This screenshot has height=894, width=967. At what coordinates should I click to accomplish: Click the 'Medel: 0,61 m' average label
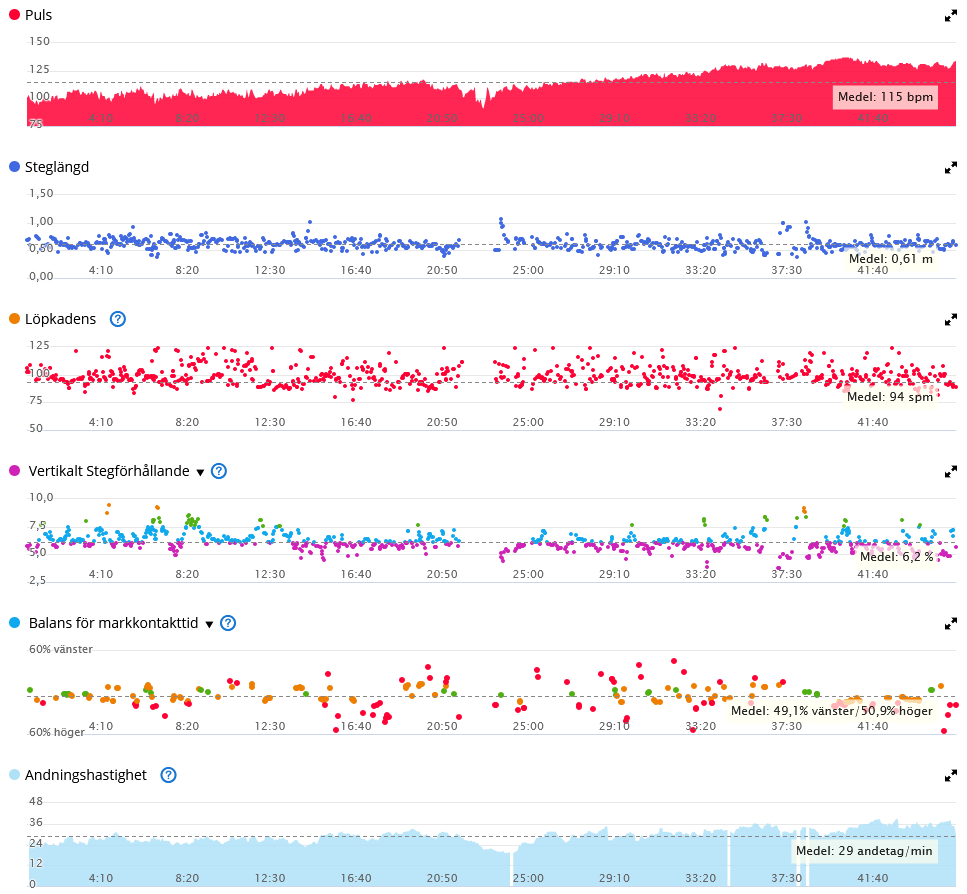(891, 259)
